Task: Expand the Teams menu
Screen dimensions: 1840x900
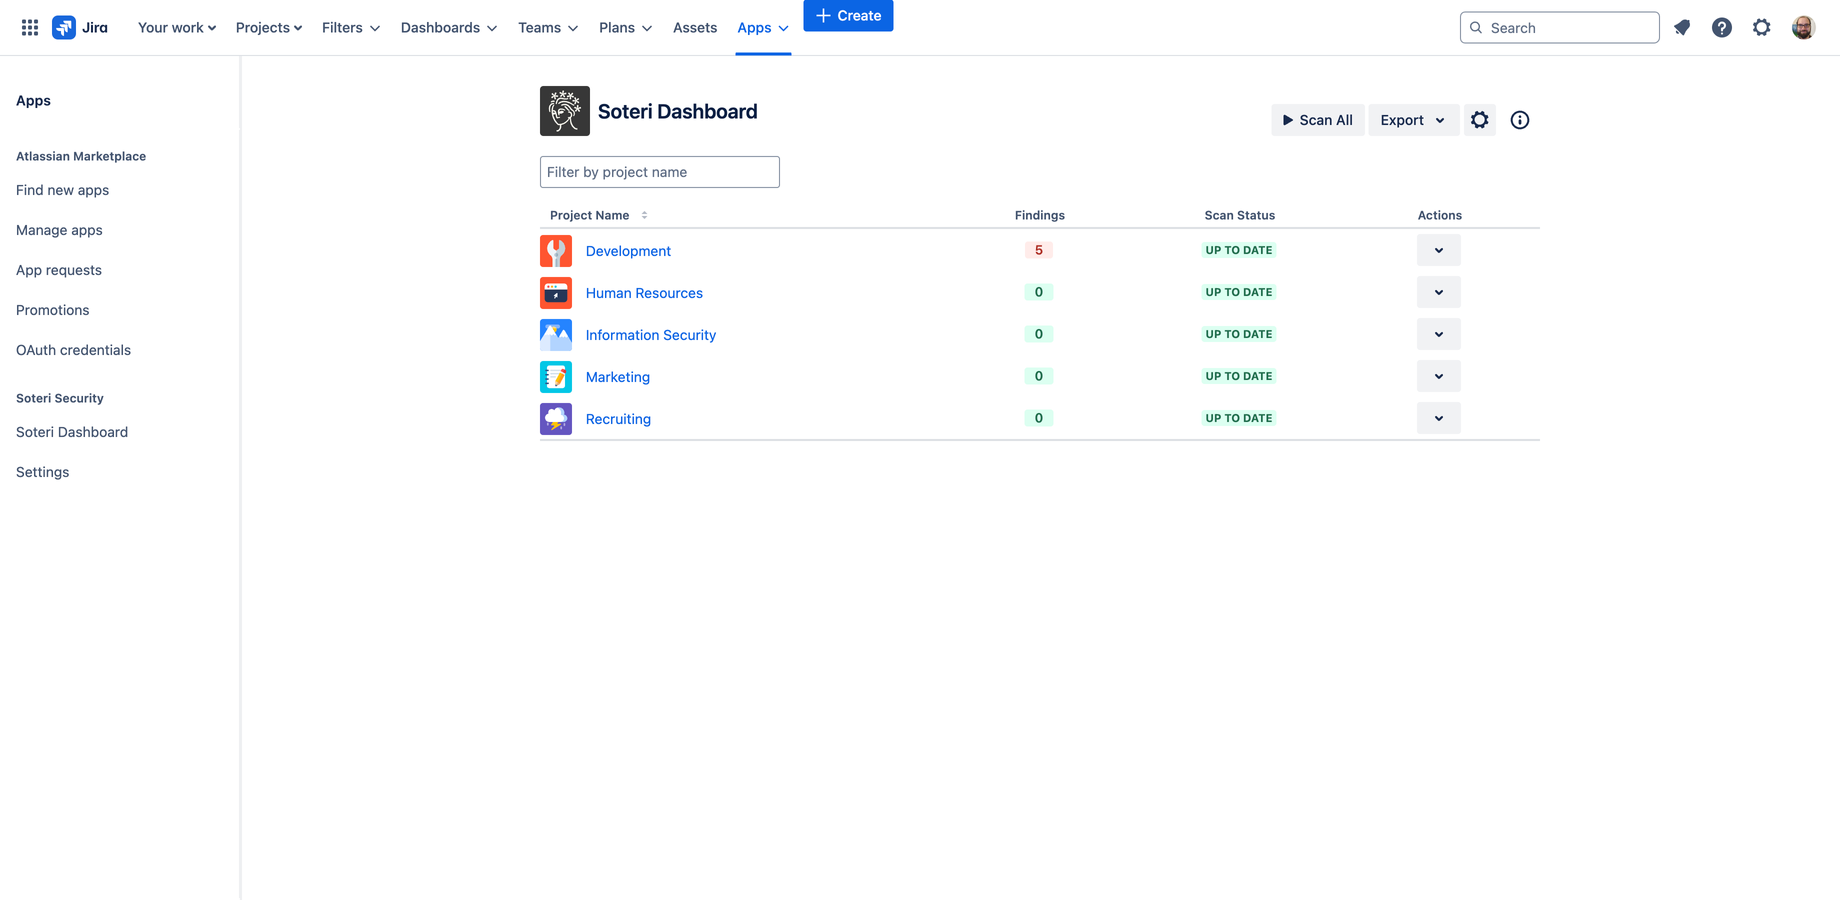Action: (x=548, y=28)
